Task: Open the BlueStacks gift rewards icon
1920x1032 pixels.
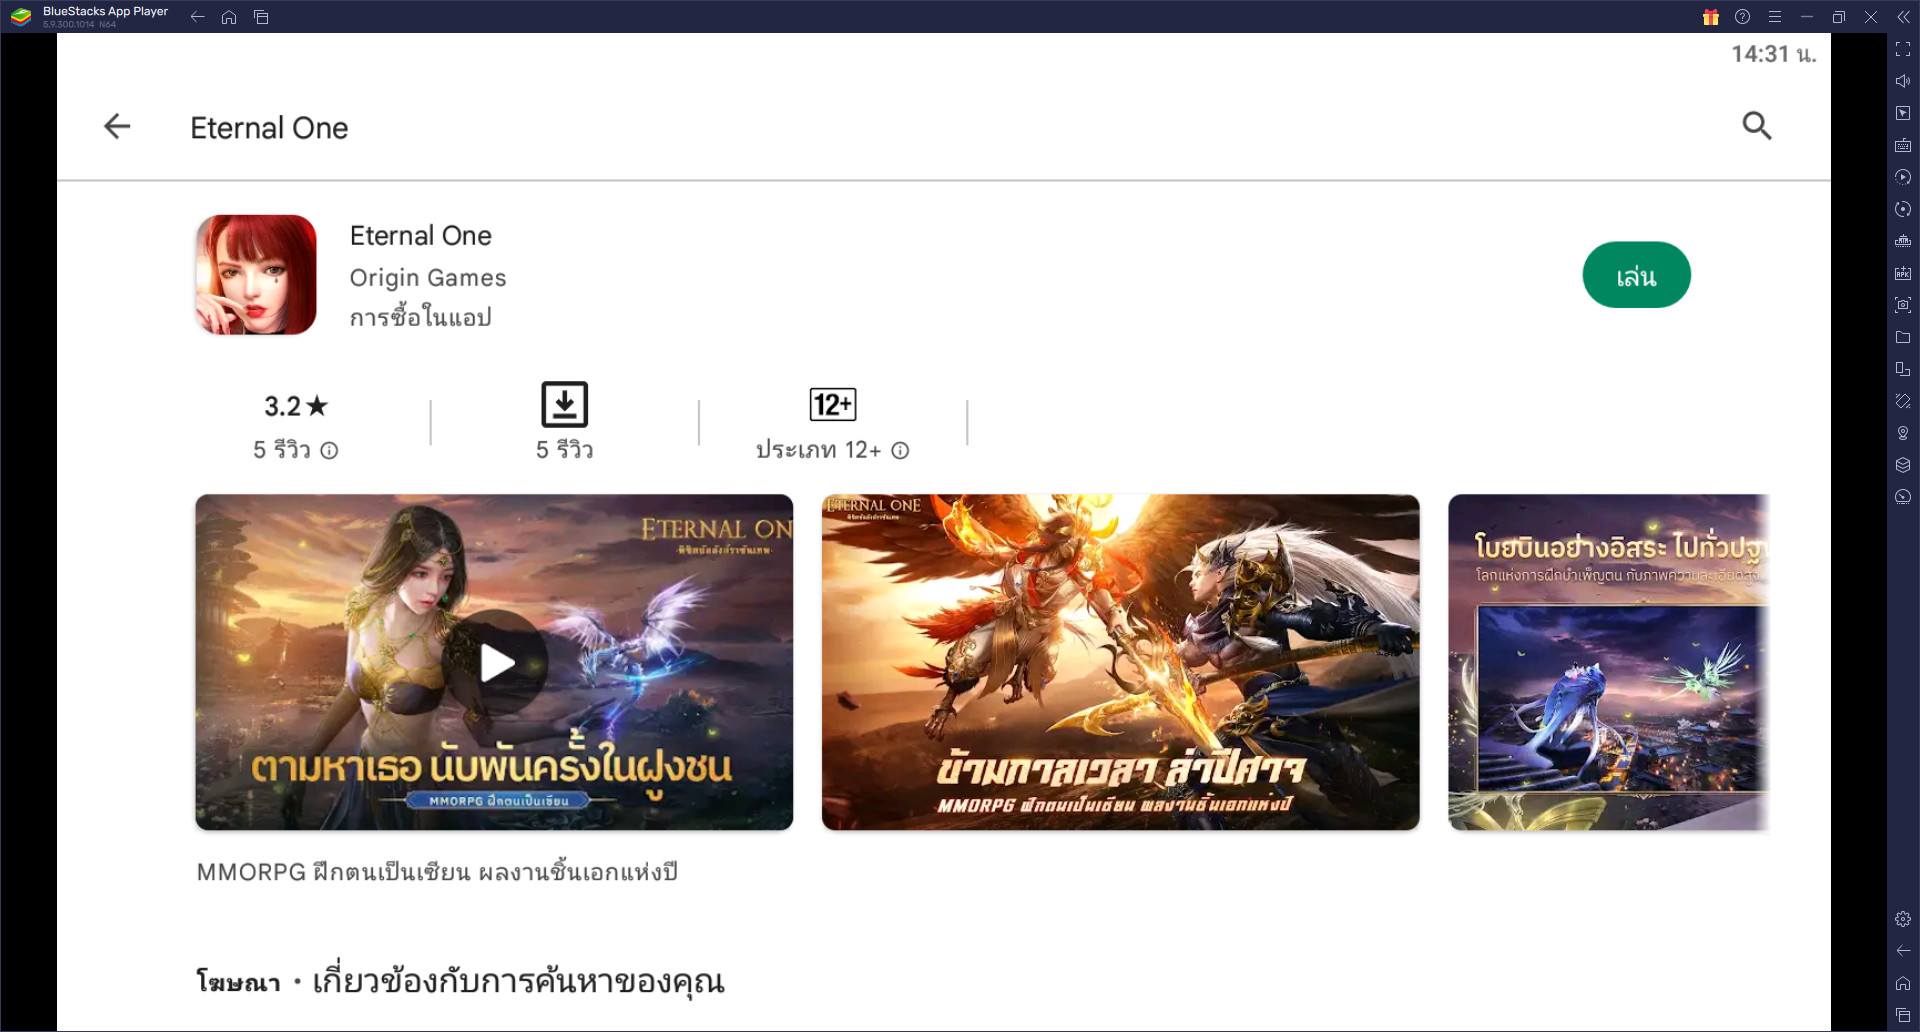Action: click(1710, 17)
